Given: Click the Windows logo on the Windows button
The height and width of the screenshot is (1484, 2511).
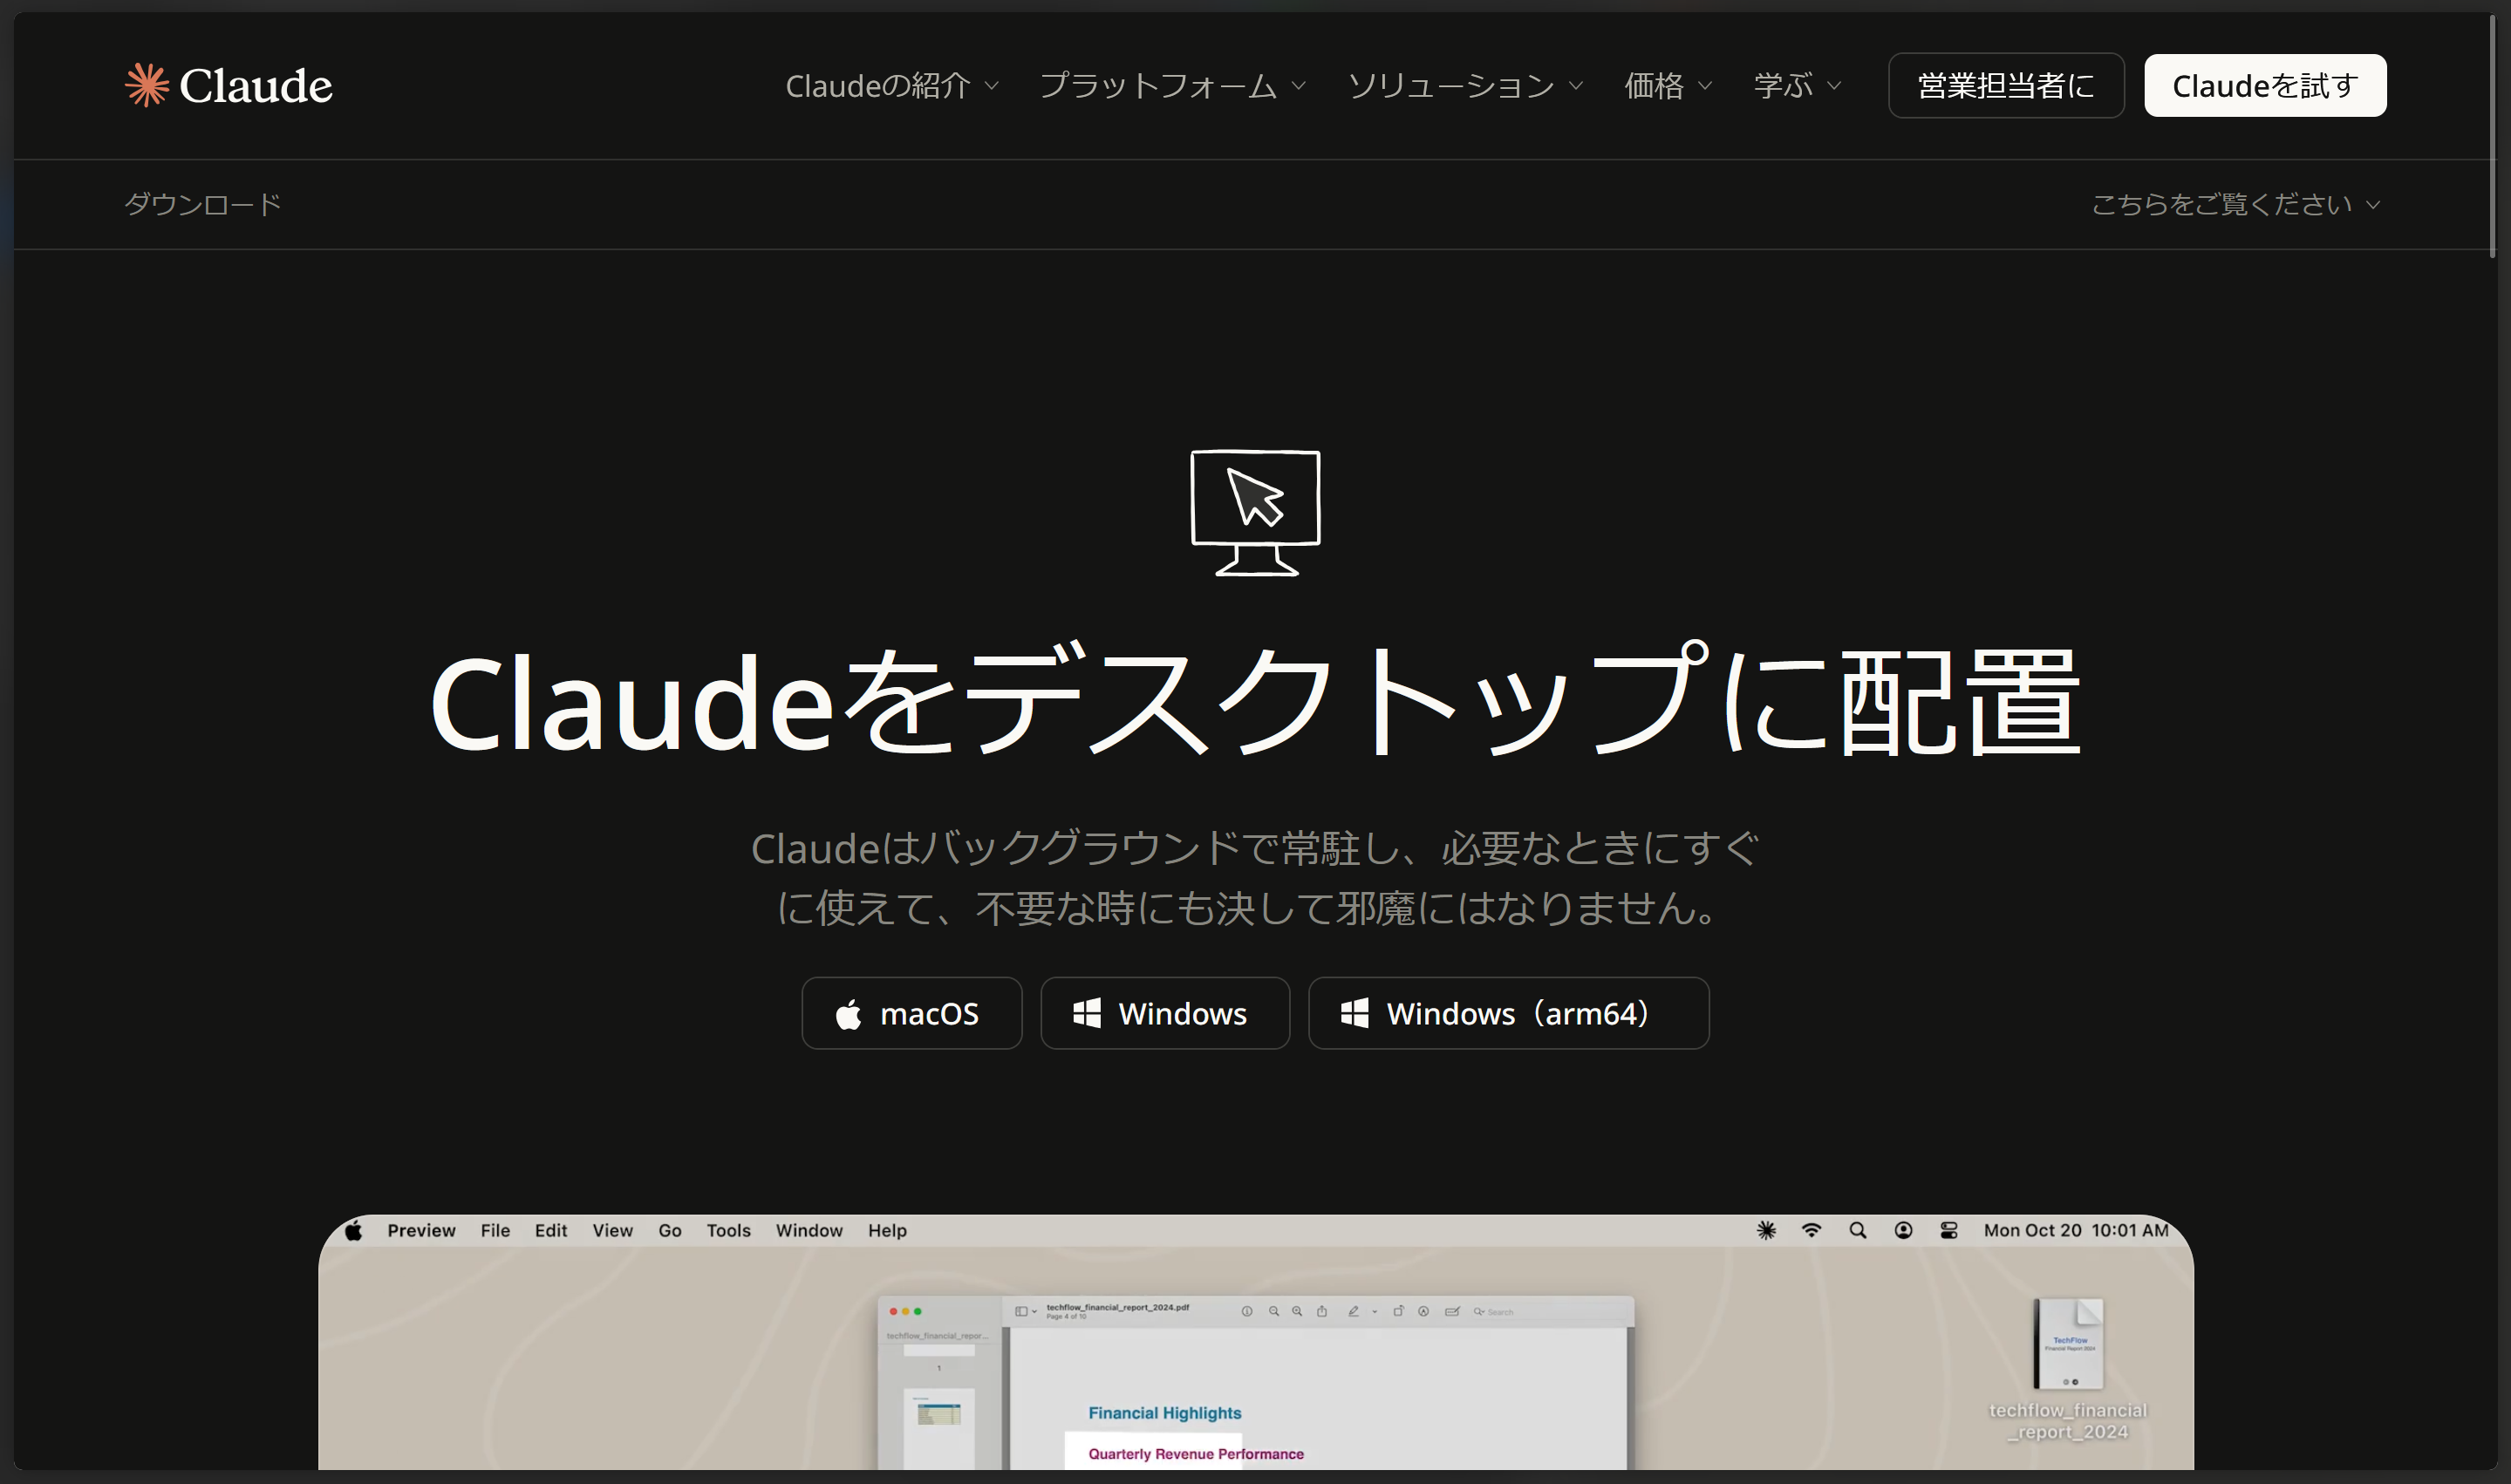Looking at the screenshot, I should click(x=1086, y=1013).
